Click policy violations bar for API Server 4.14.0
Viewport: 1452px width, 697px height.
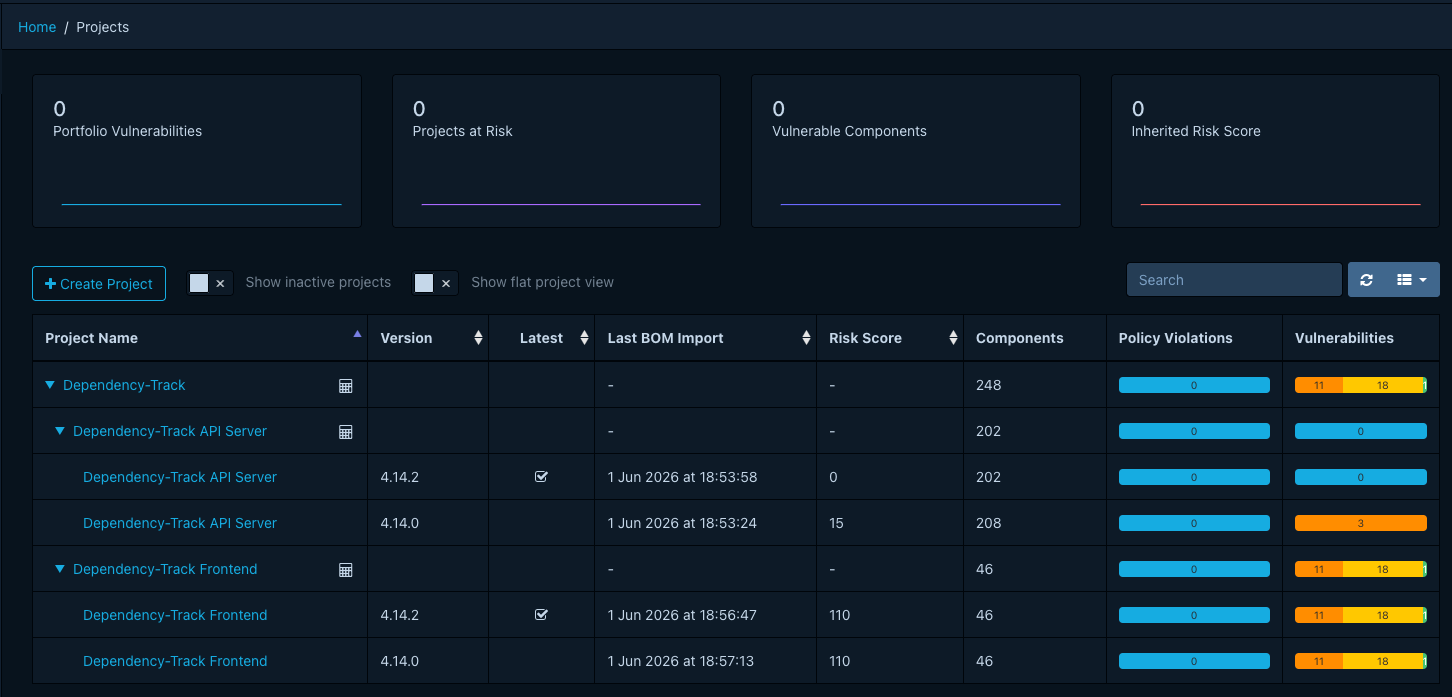pyautogui.click(x=1194, y=523)
